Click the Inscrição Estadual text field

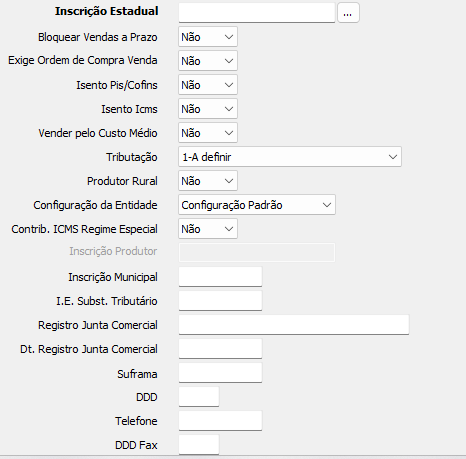[257, 13]
